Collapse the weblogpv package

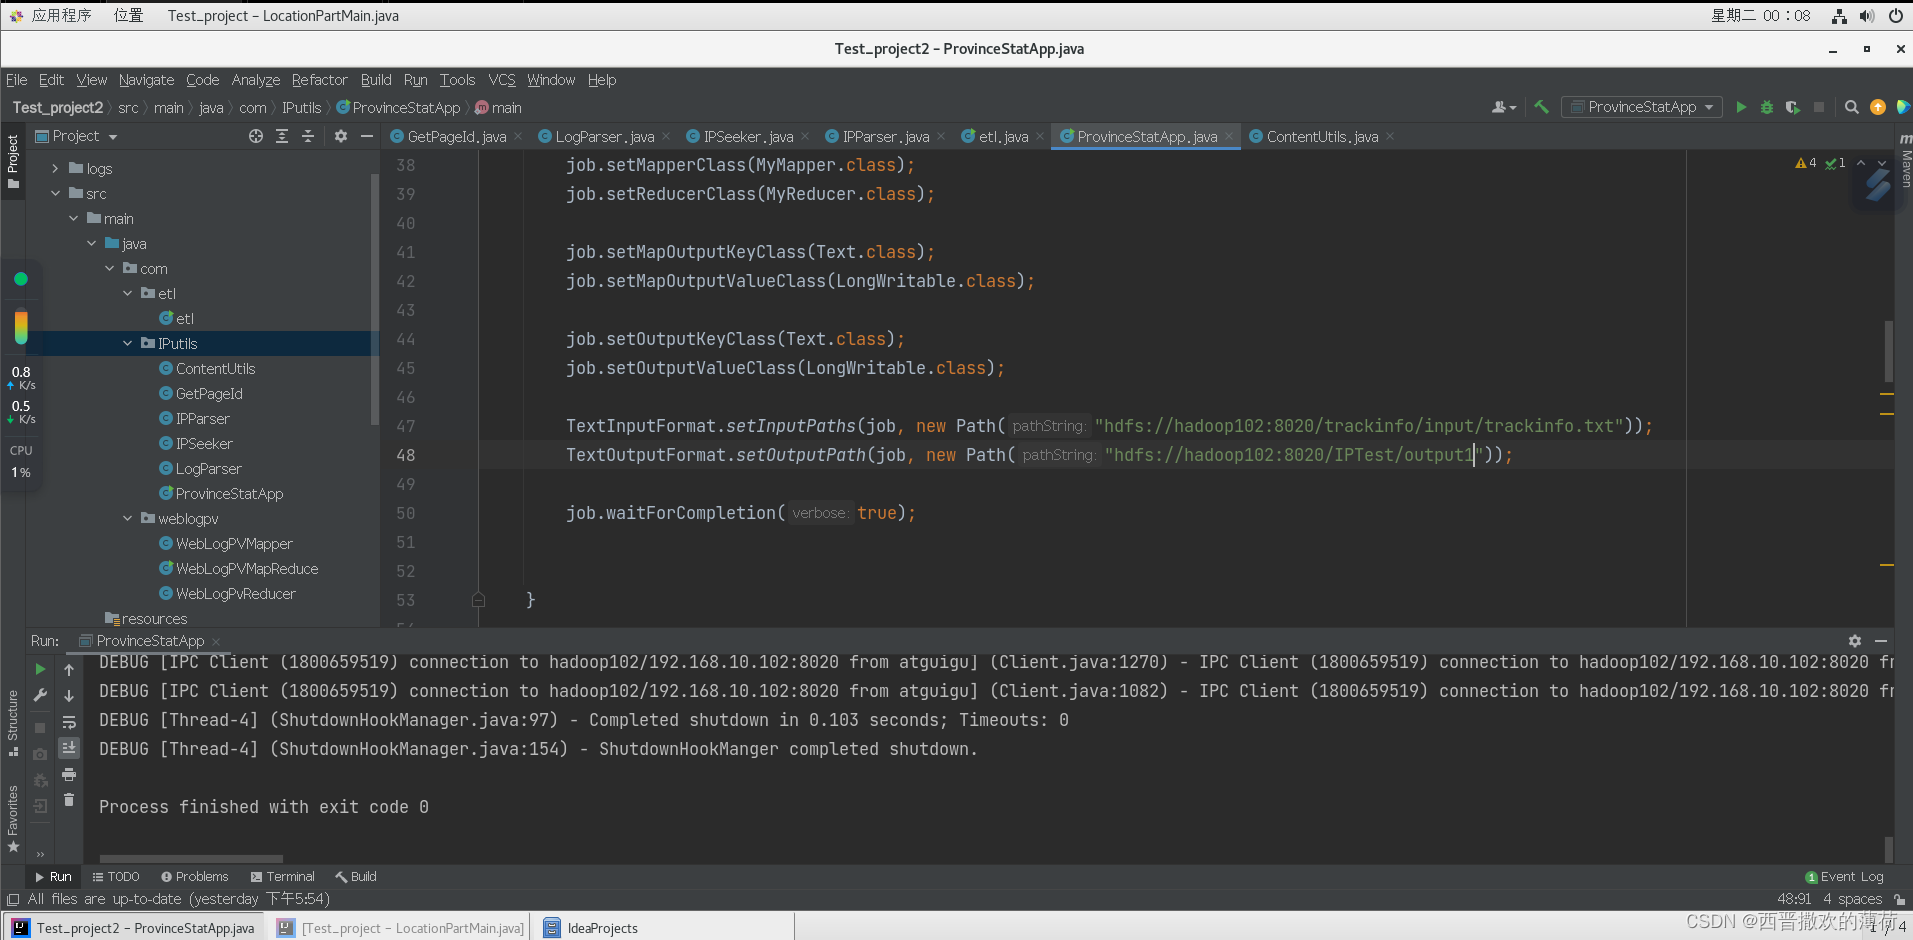128,519
